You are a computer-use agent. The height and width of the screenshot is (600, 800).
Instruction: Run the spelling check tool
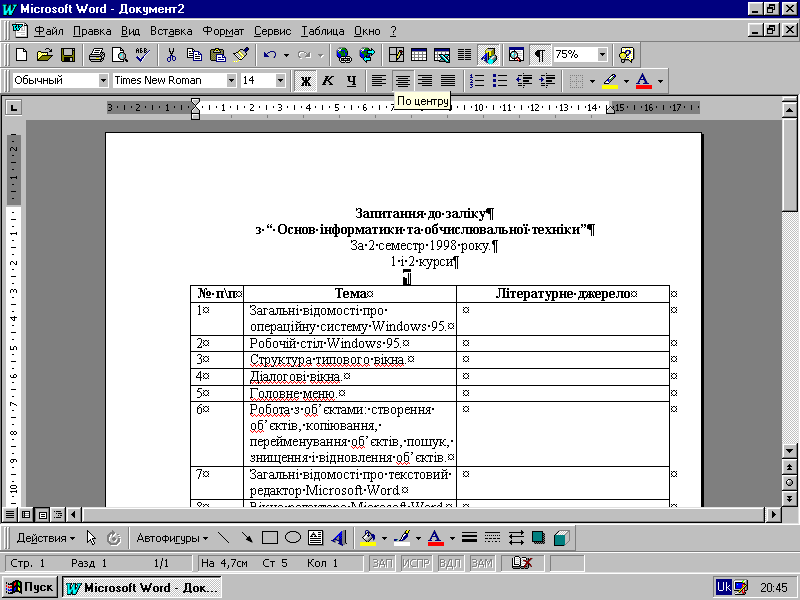point(142,55)
